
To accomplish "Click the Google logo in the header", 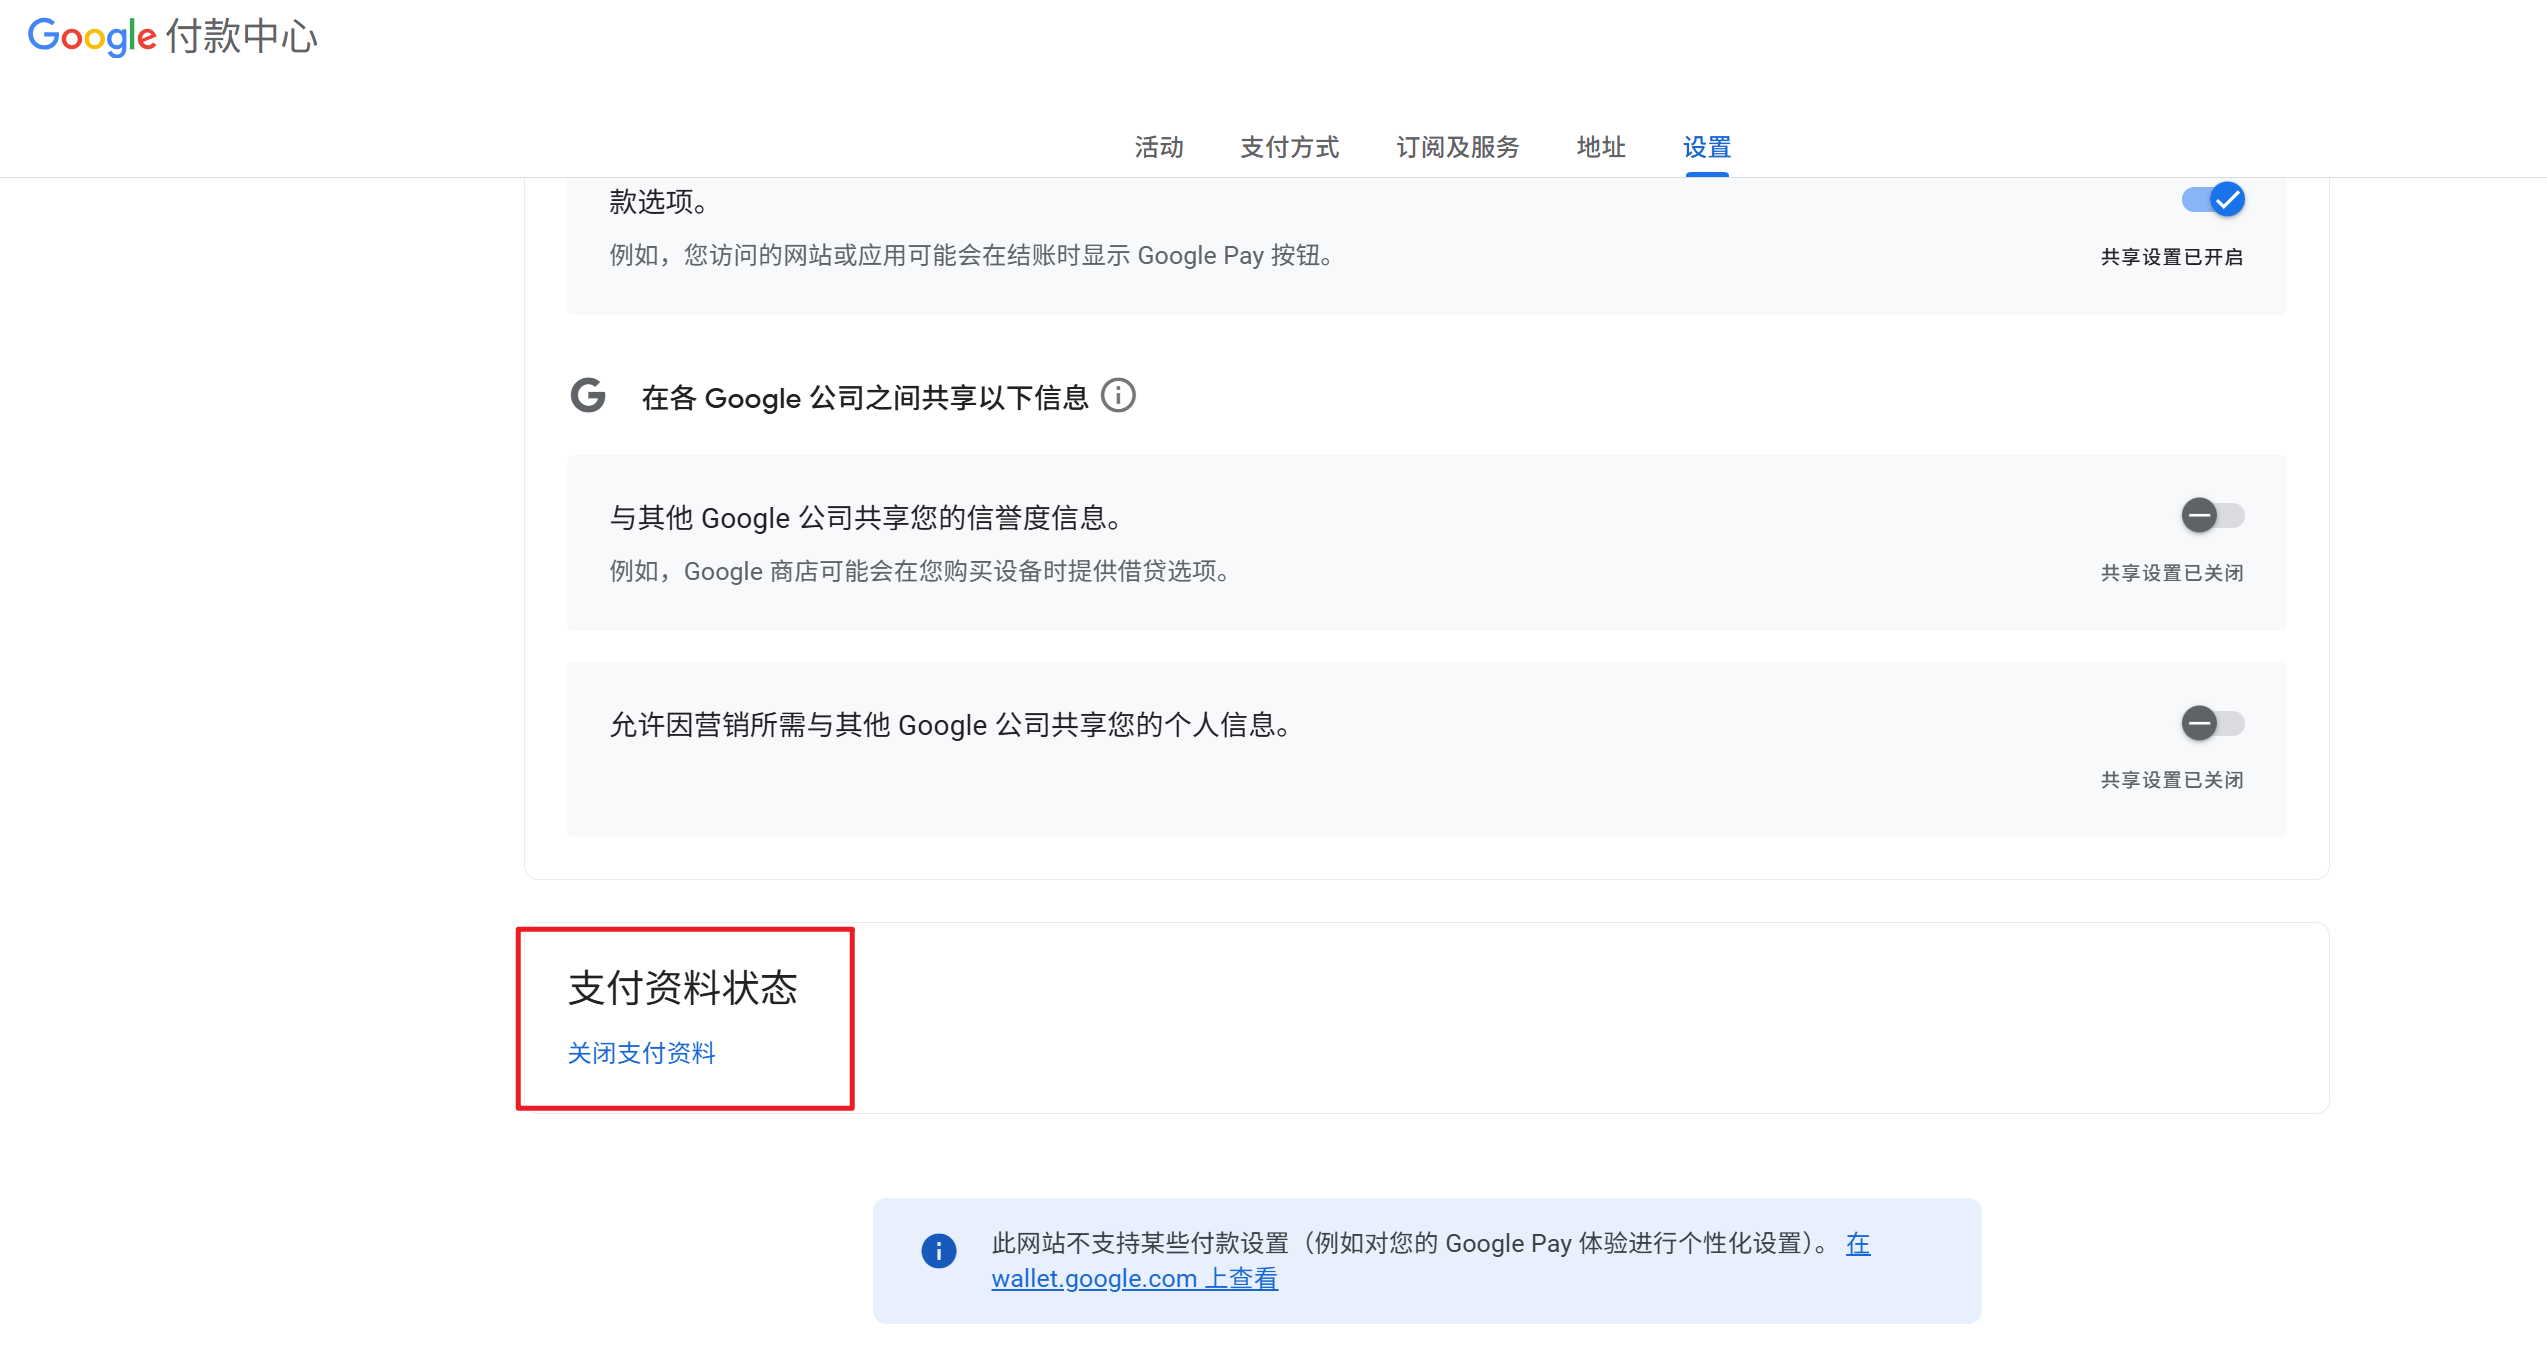I will pyautogui.click(x=92, y=36).
